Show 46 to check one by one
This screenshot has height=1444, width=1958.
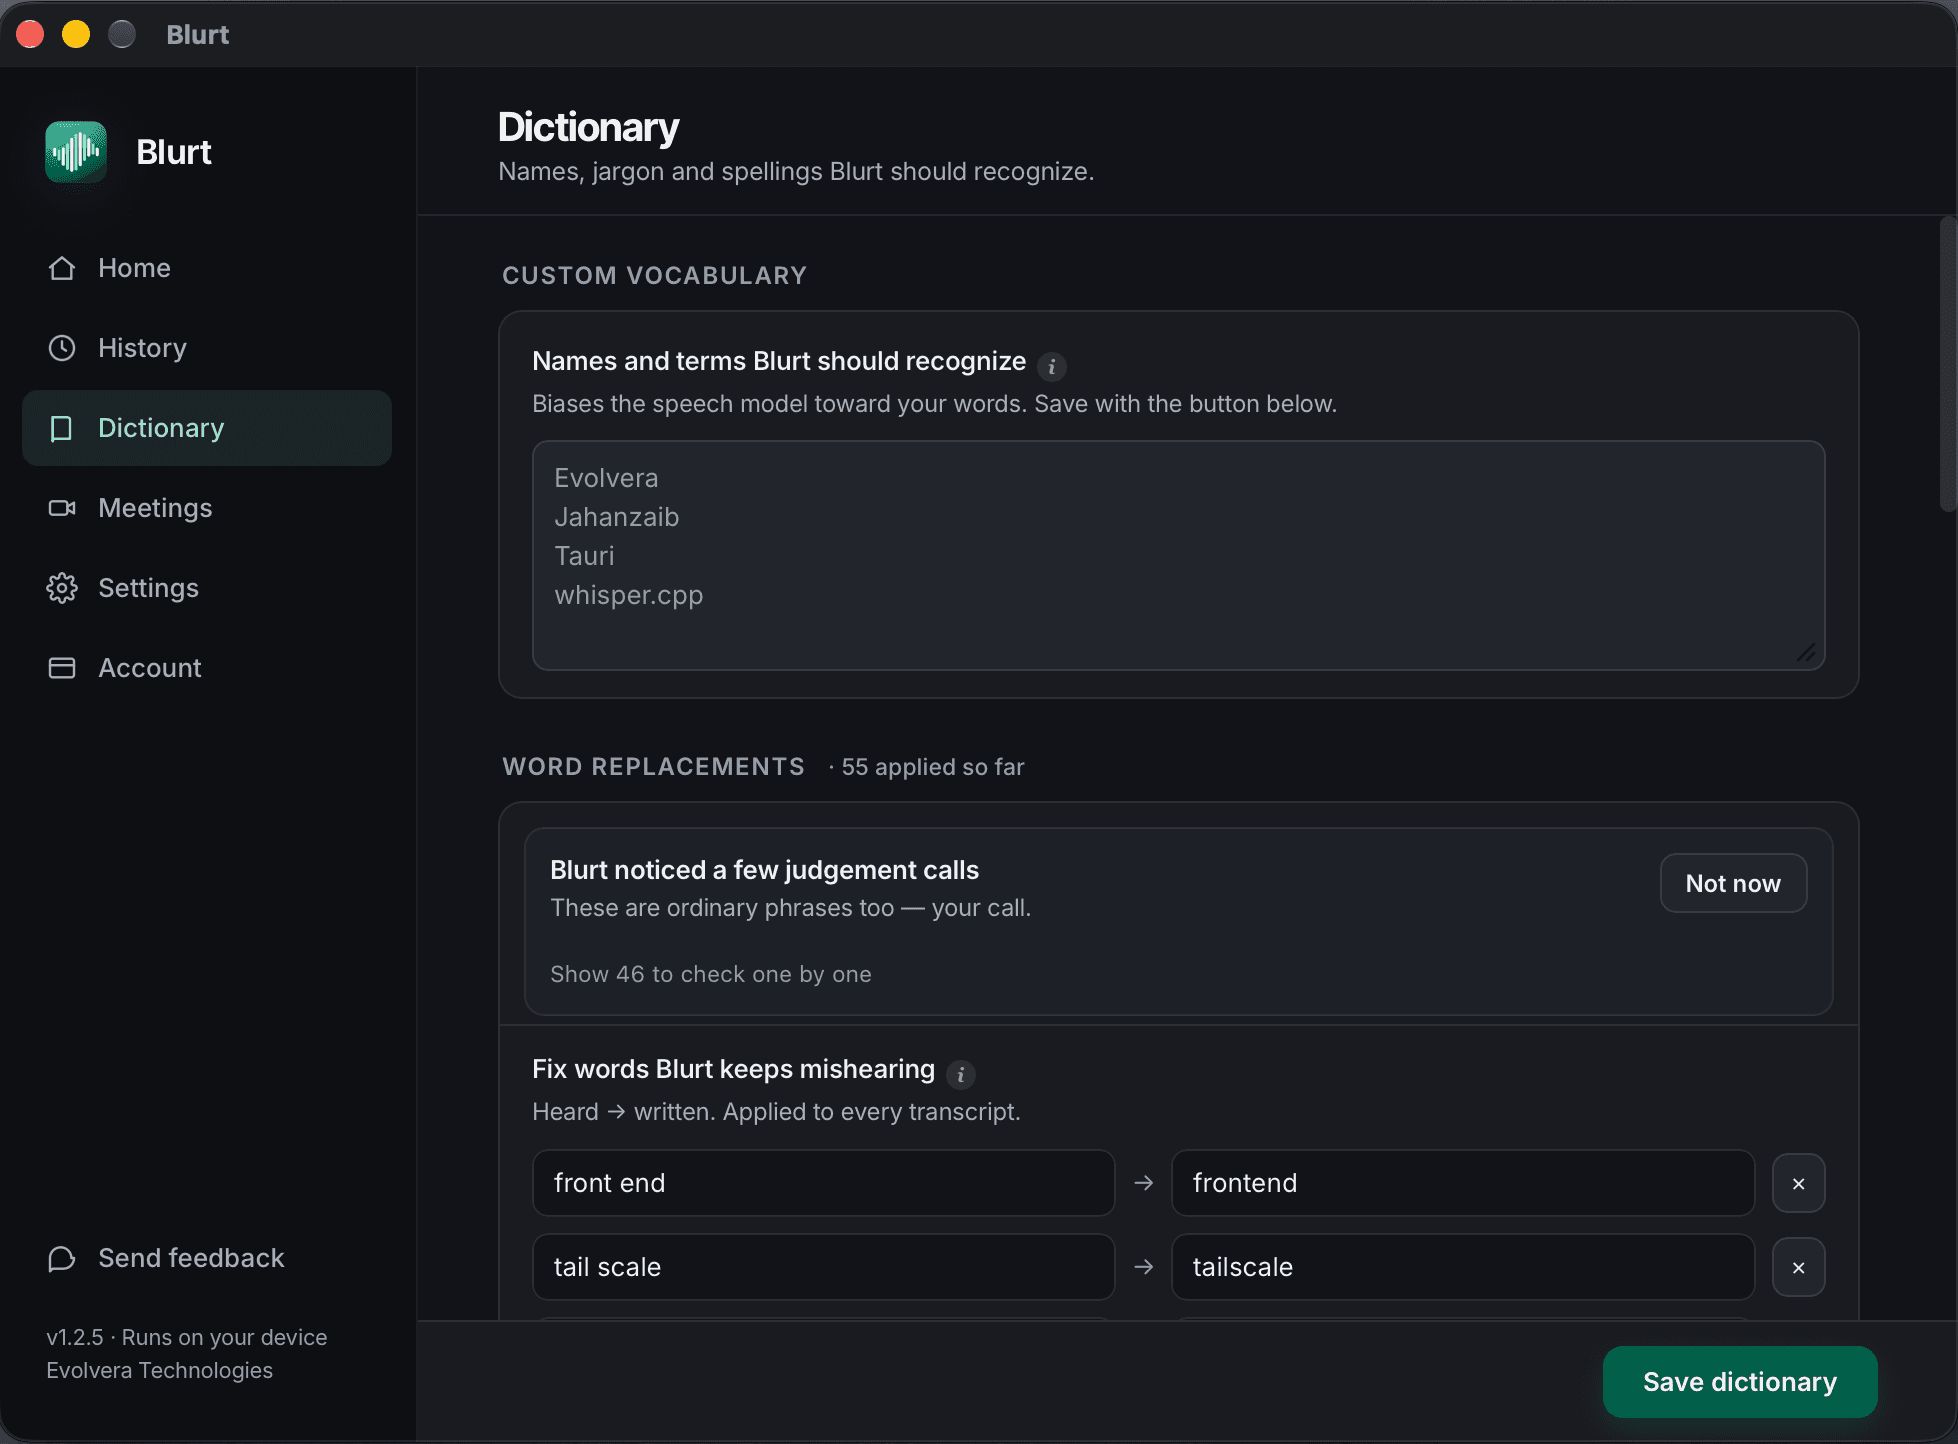pos(711,974)
